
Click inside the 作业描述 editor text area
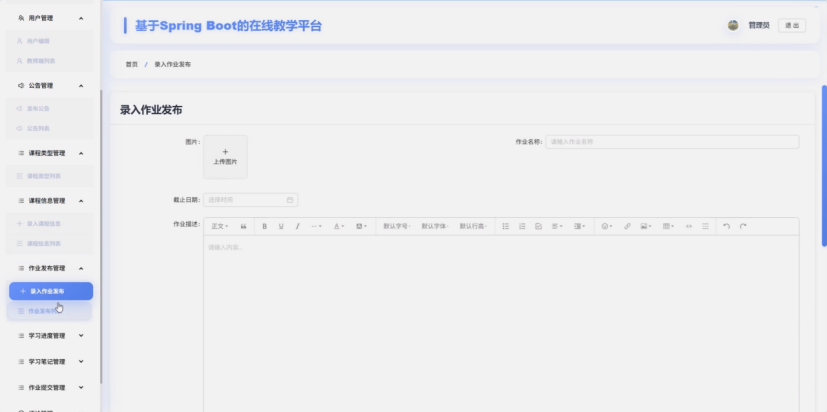[x=501, y=323]
